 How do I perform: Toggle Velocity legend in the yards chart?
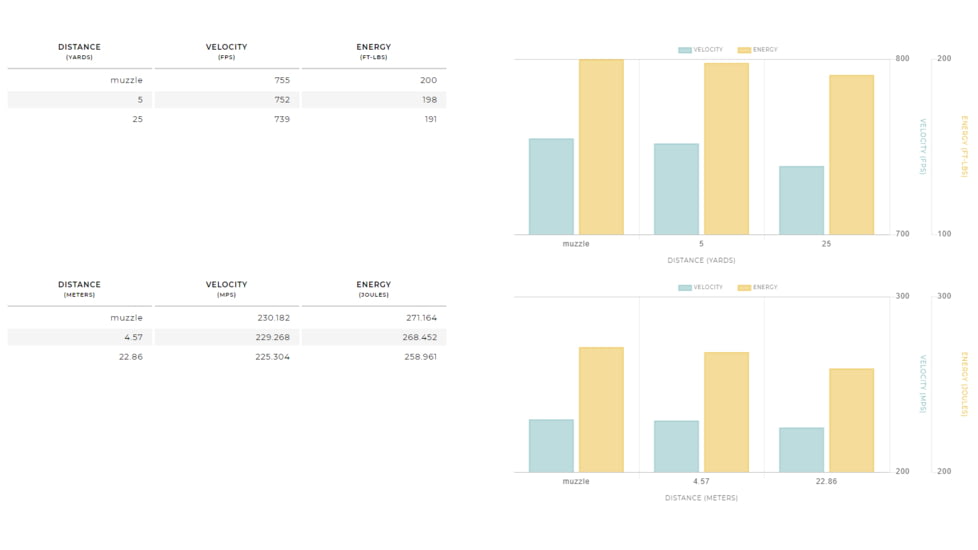(x=700, y=50)
